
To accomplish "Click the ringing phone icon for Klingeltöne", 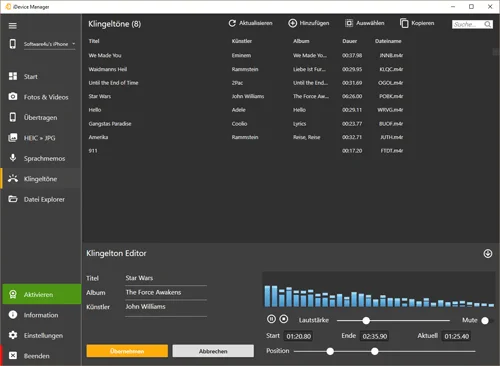I will (13, 178).
